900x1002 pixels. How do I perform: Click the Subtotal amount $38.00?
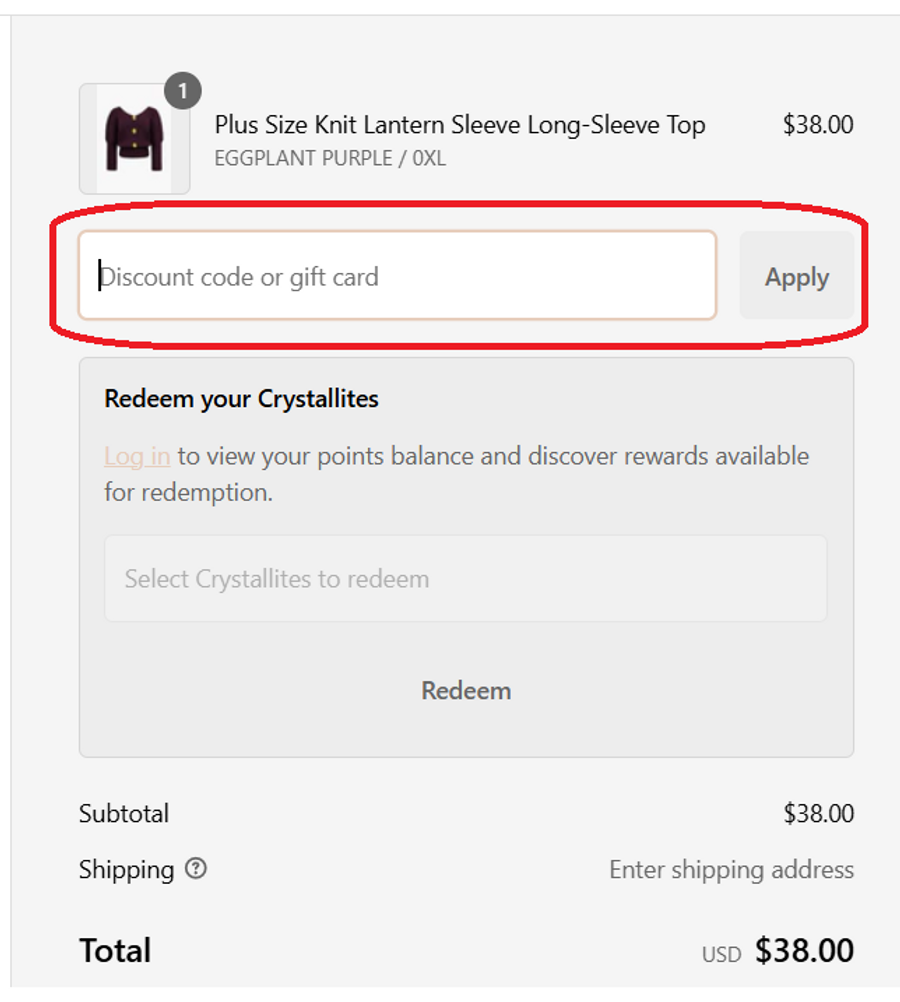(818, 813)
